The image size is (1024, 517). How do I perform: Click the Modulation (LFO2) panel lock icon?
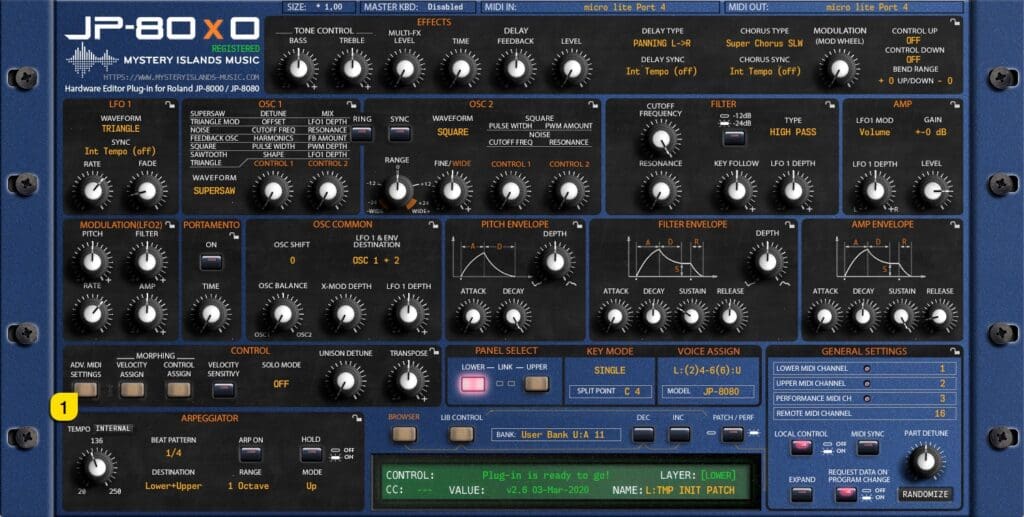170,225
